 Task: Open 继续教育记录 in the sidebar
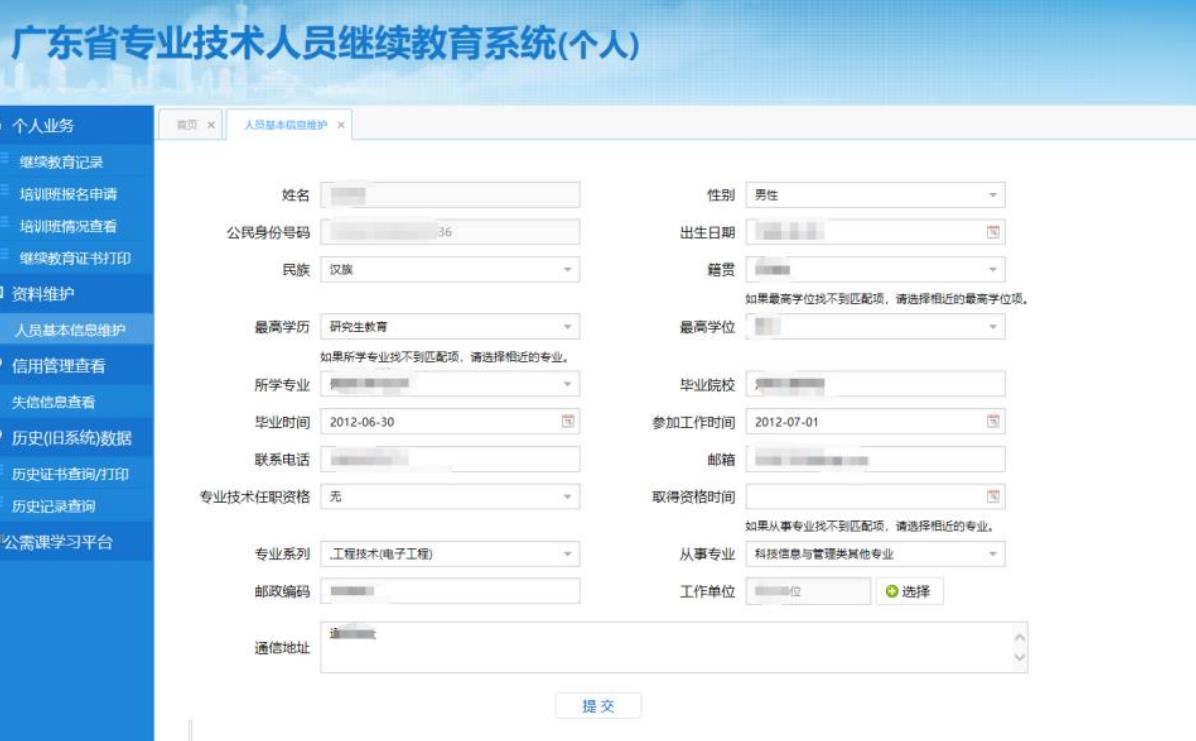[x=61, y=162]
